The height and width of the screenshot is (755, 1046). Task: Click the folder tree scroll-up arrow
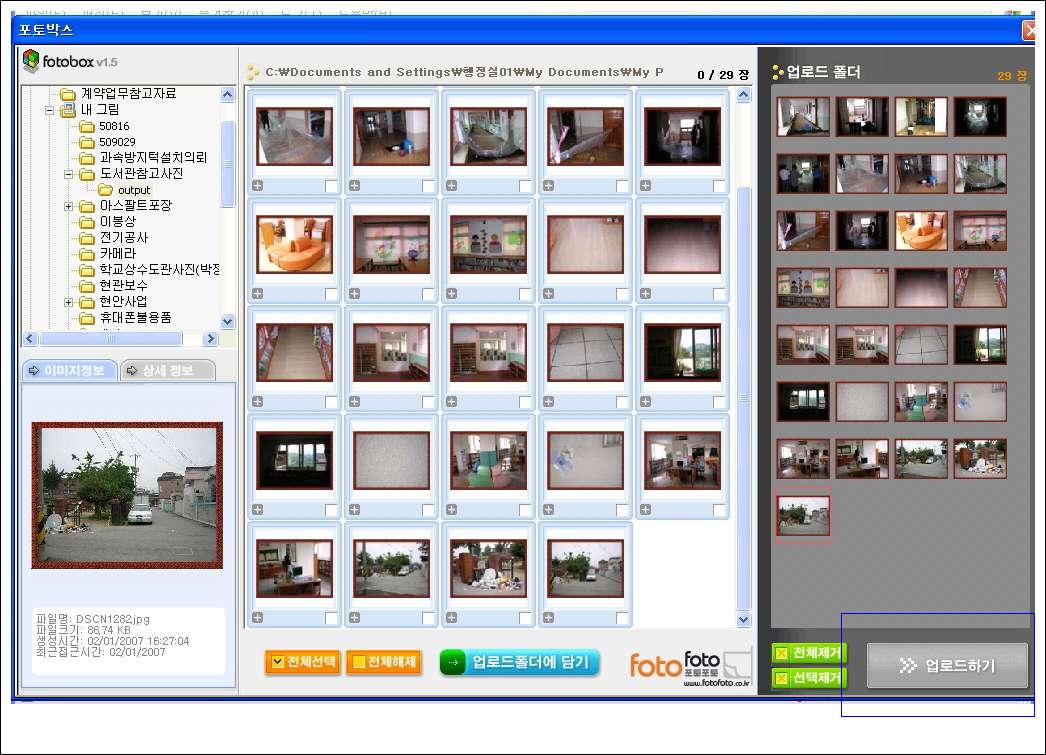tap(227, 95)
